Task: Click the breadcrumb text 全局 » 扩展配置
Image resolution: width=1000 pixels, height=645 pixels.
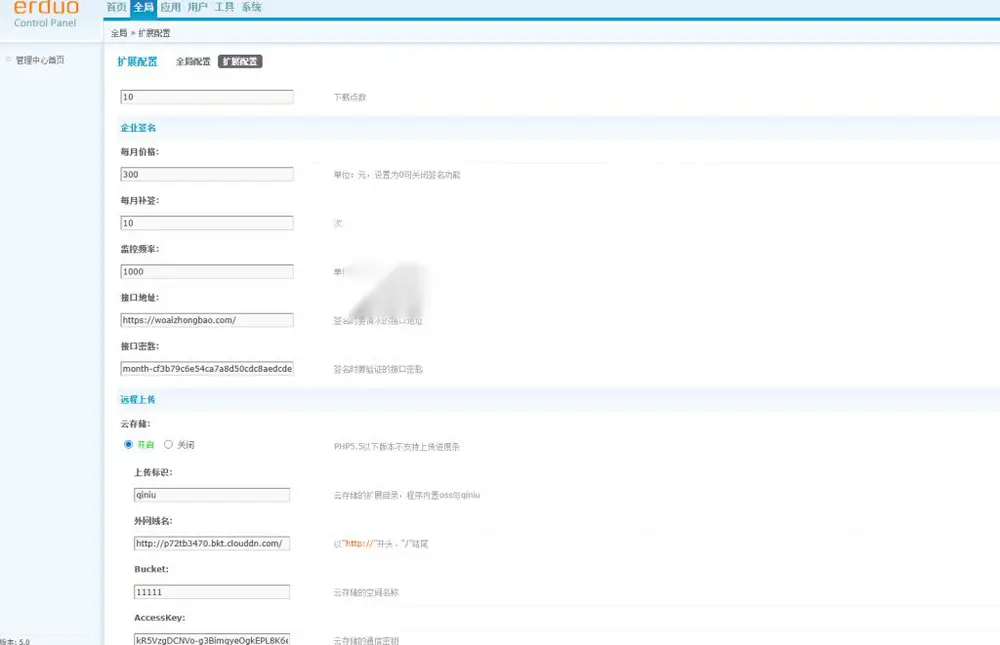Action: (x=140, y=33)
